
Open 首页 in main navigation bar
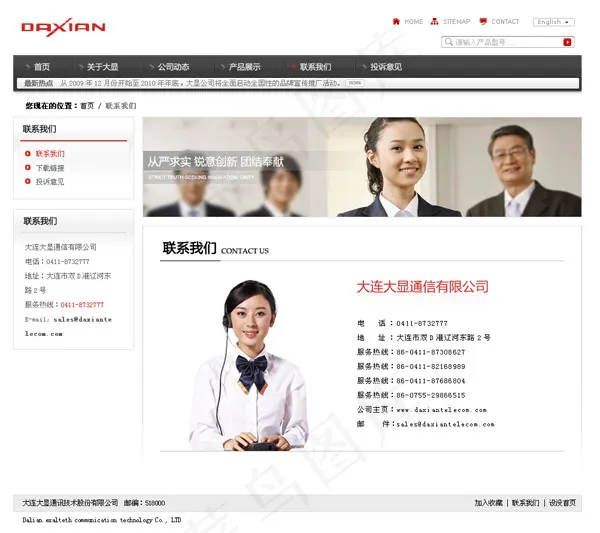click(41, 67)
